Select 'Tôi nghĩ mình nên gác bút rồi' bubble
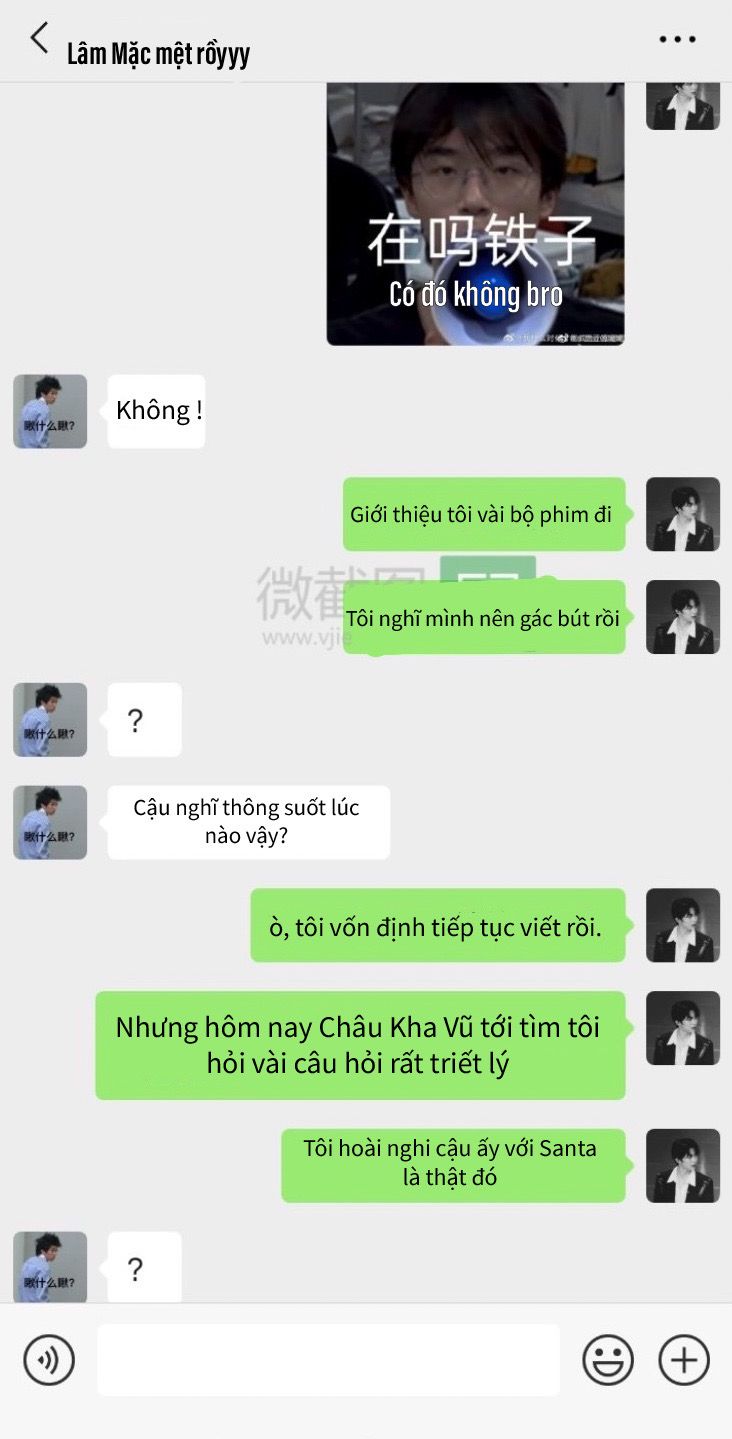The image size is (732, 1439). click(484, 617)
